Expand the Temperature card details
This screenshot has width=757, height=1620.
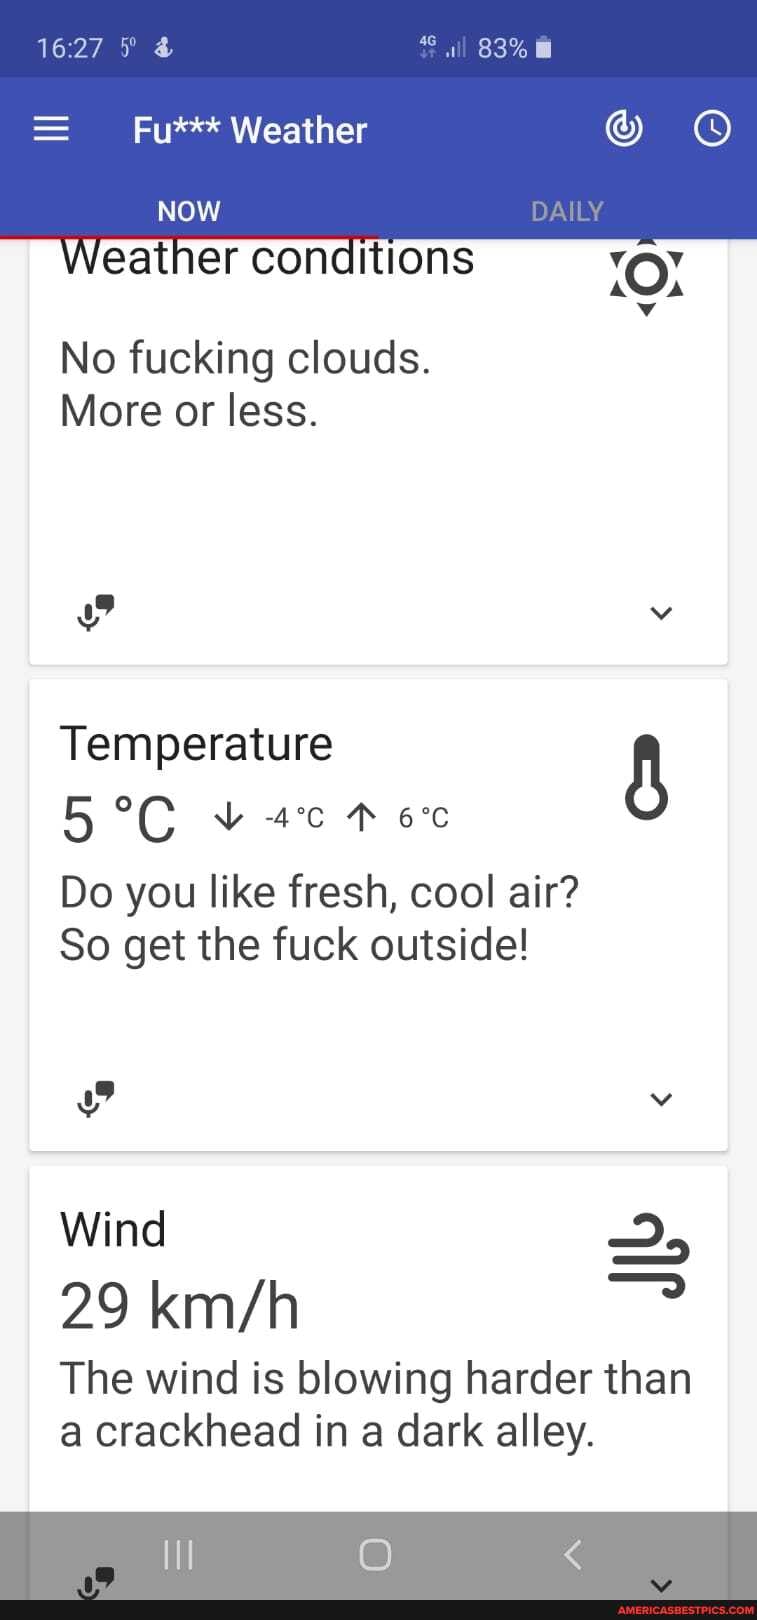pyautogui.click(x=661, y=1099)
